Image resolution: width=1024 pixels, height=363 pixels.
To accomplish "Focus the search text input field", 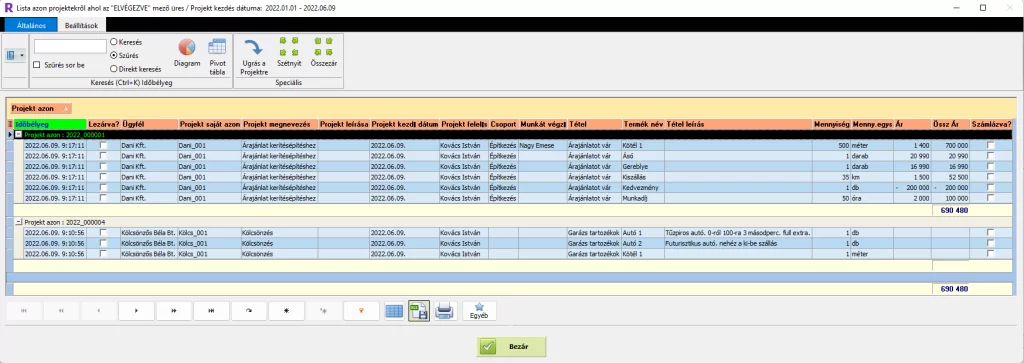I will (70, 46).
